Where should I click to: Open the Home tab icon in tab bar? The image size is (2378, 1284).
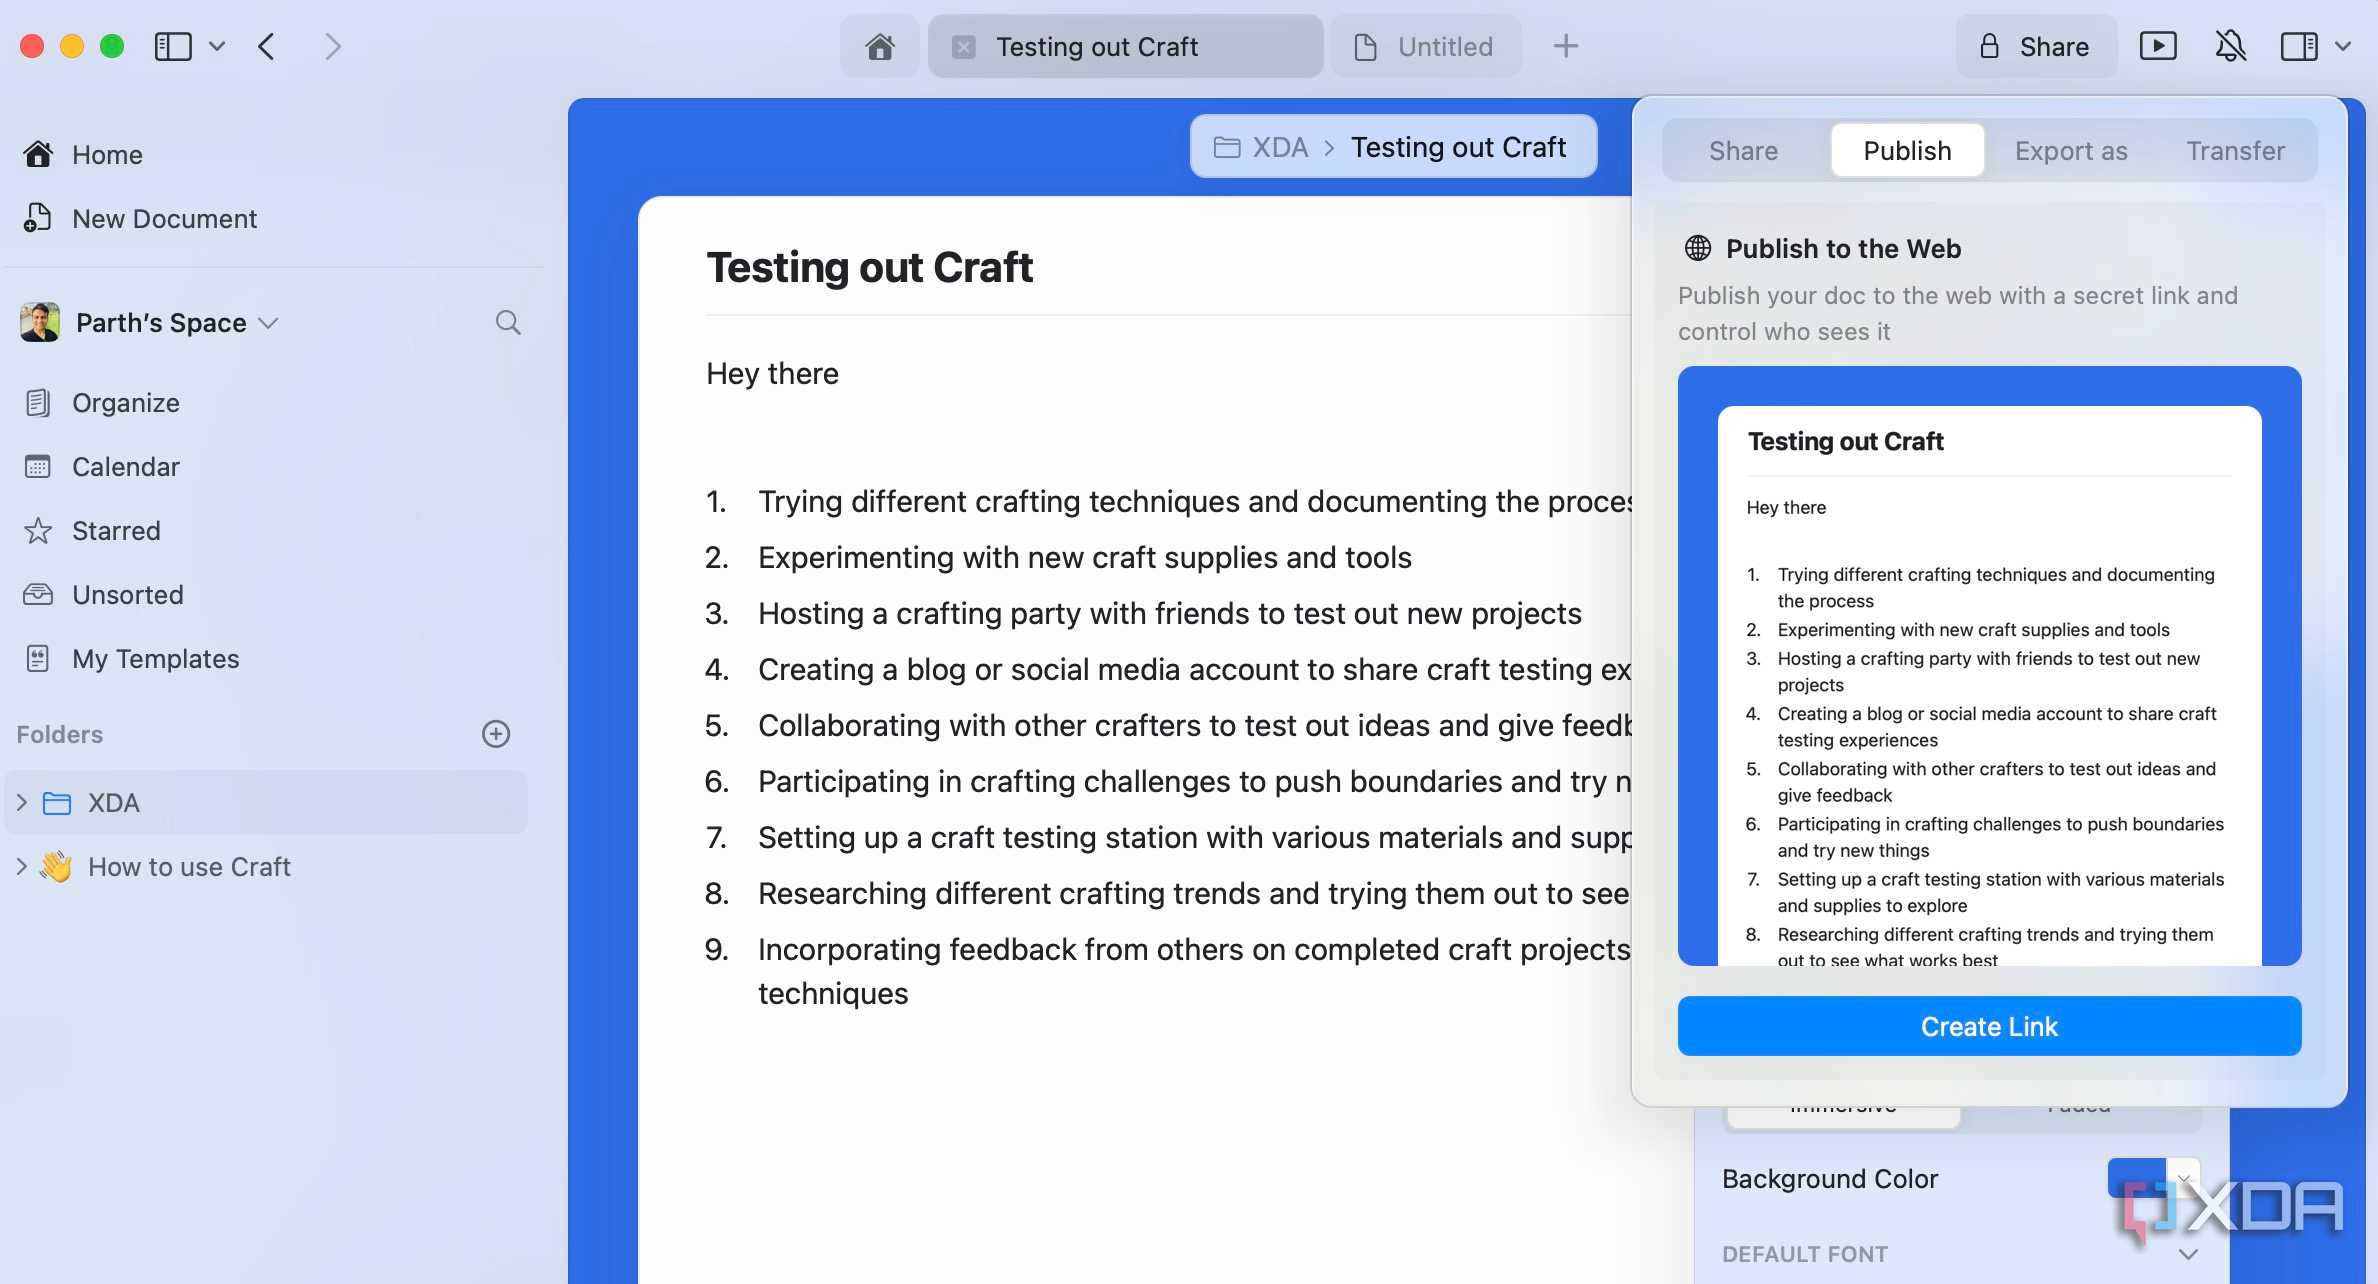coord(879,47)
